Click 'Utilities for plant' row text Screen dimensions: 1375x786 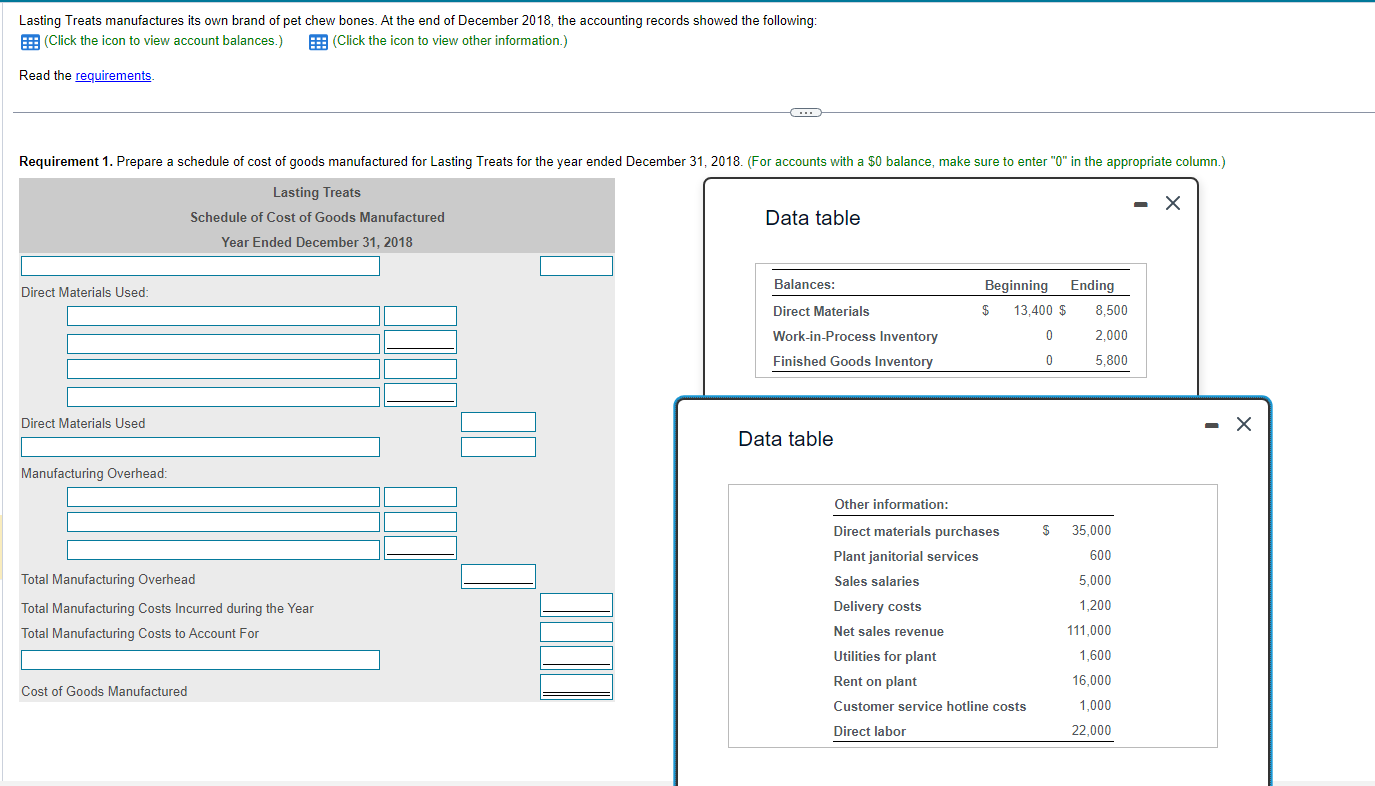[x=885, y=656]
